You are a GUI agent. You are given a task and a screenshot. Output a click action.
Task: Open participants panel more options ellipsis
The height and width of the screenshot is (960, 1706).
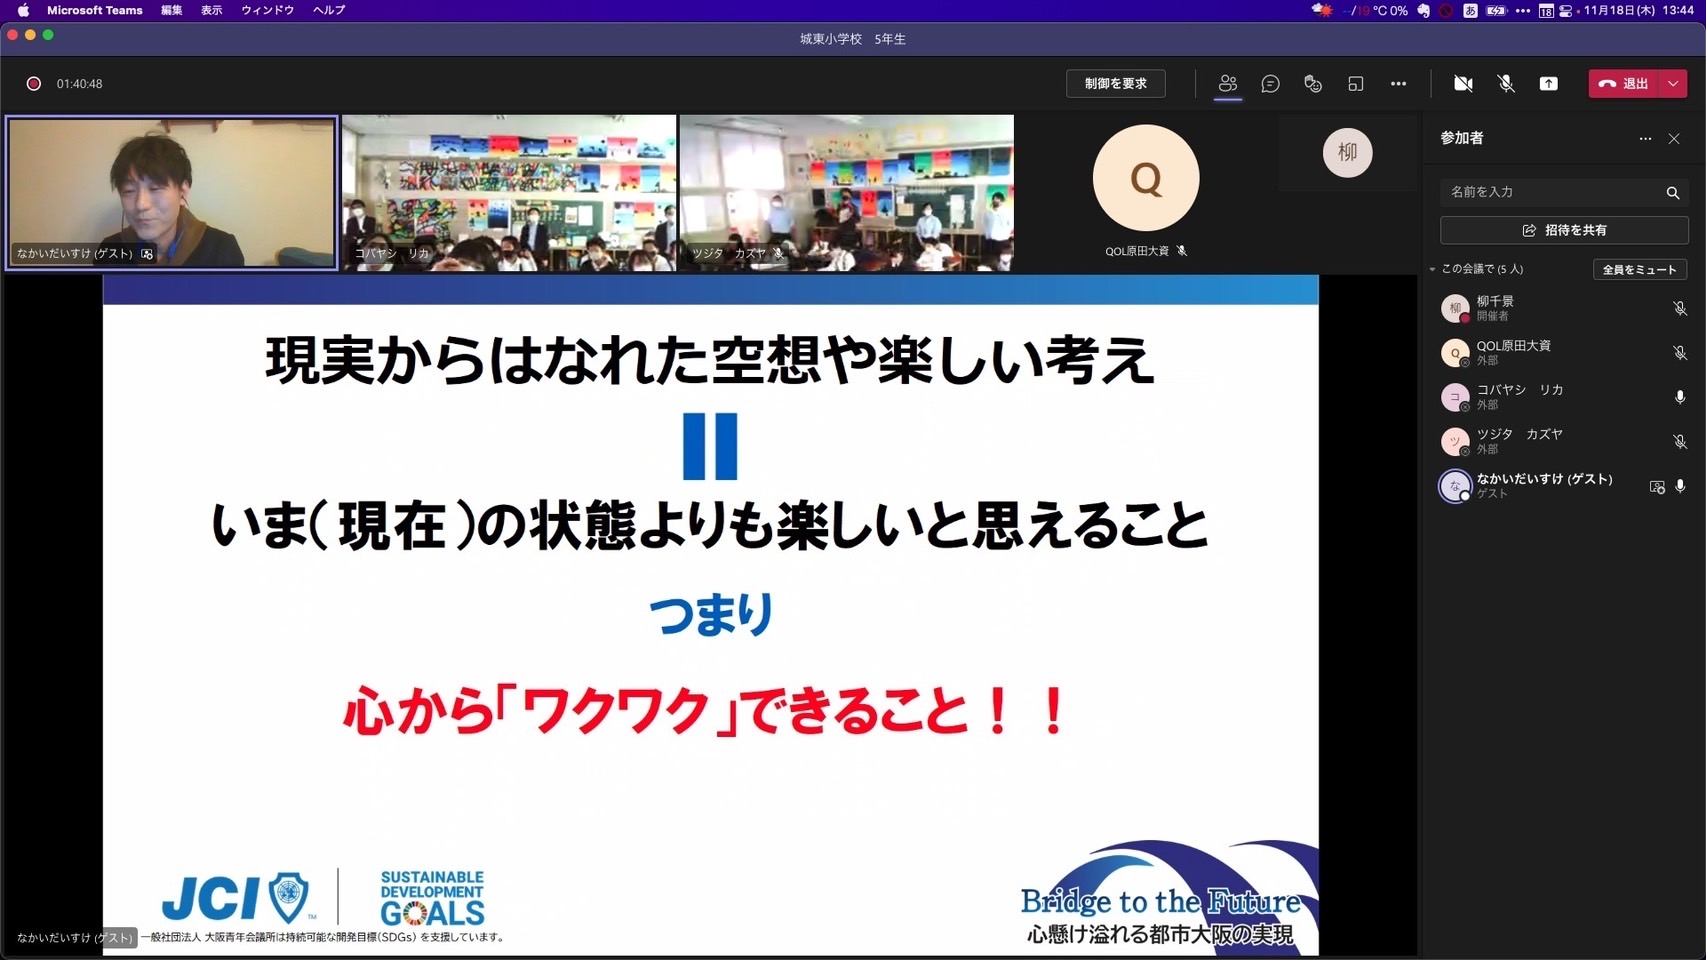pyautogui.click(x=1645, y=139)
